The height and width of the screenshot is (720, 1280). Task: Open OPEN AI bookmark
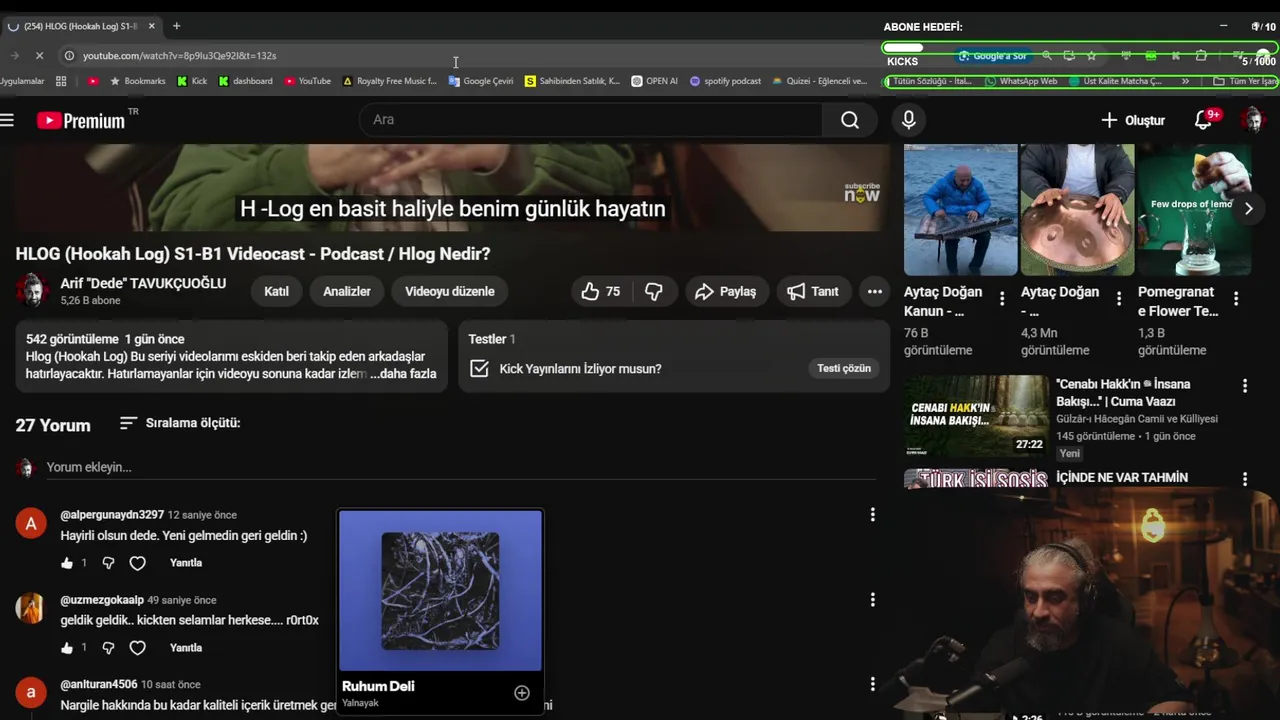pos(655,81)
